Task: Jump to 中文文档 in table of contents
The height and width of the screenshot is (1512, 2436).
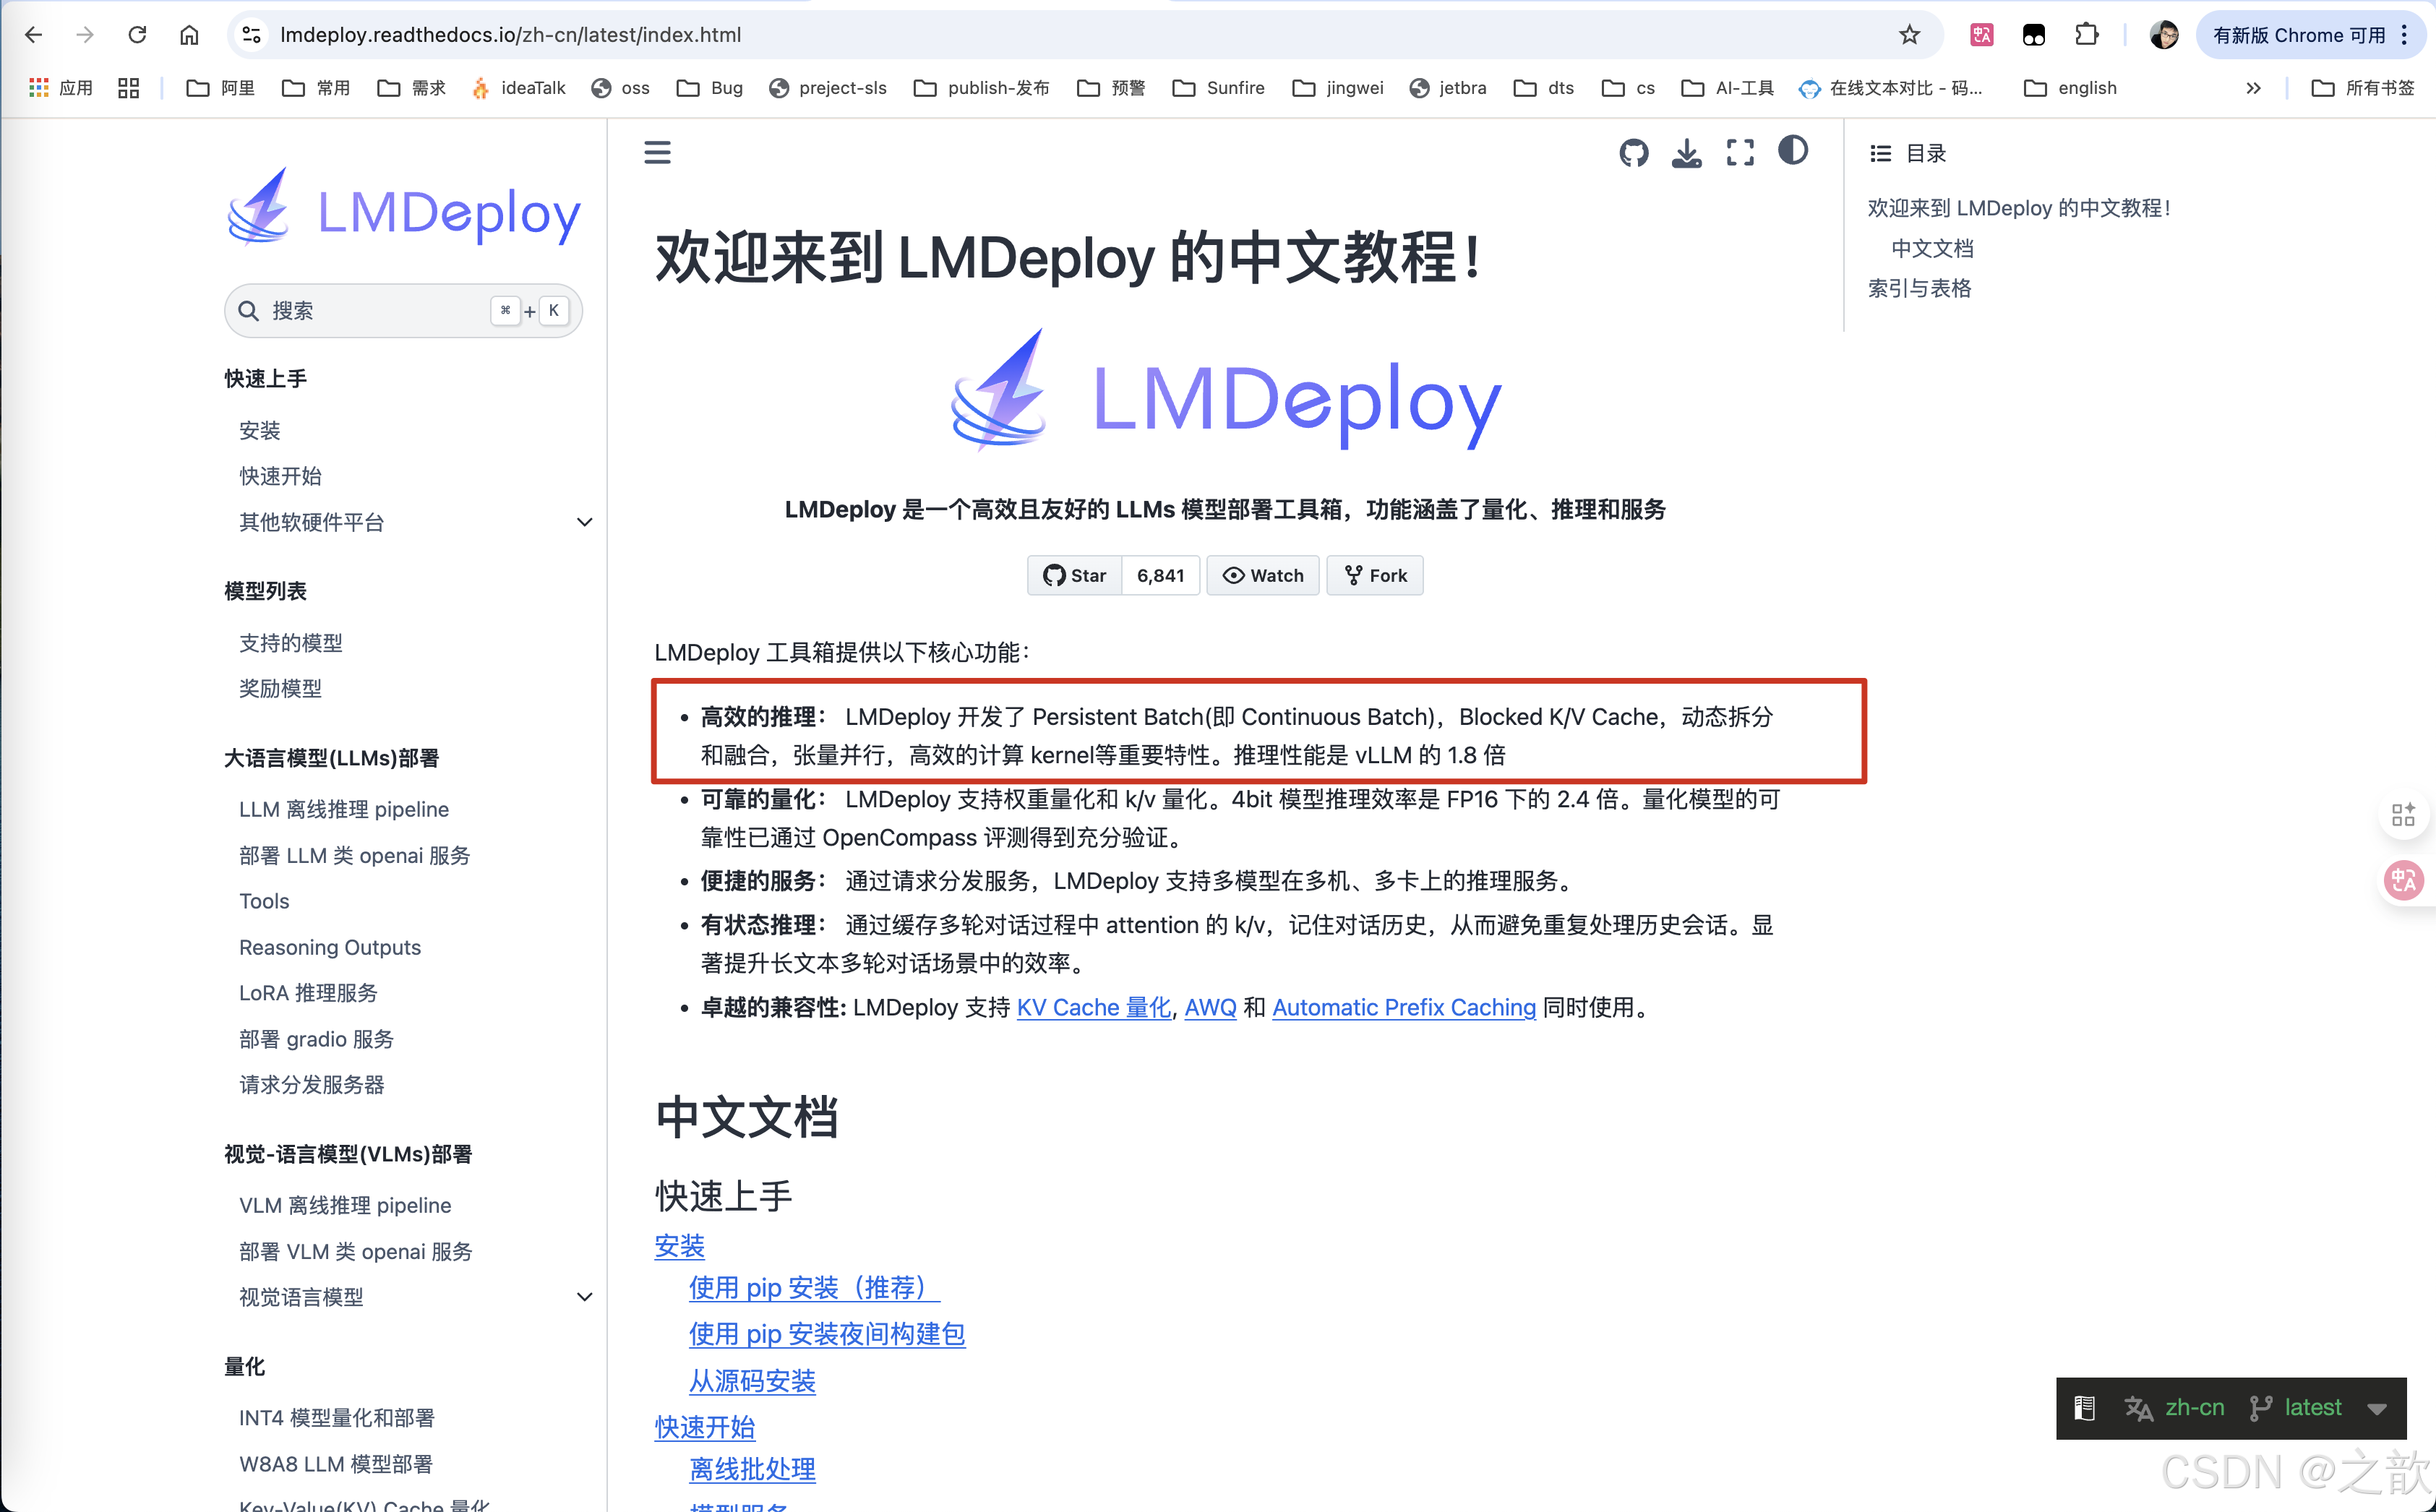Action: tap(1932, 248)
